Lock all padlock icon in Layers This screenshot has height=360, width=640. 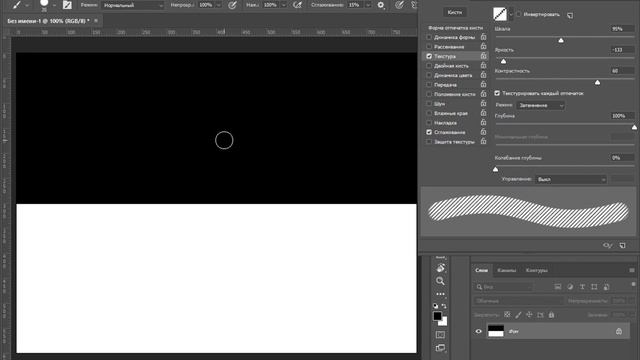551,315
